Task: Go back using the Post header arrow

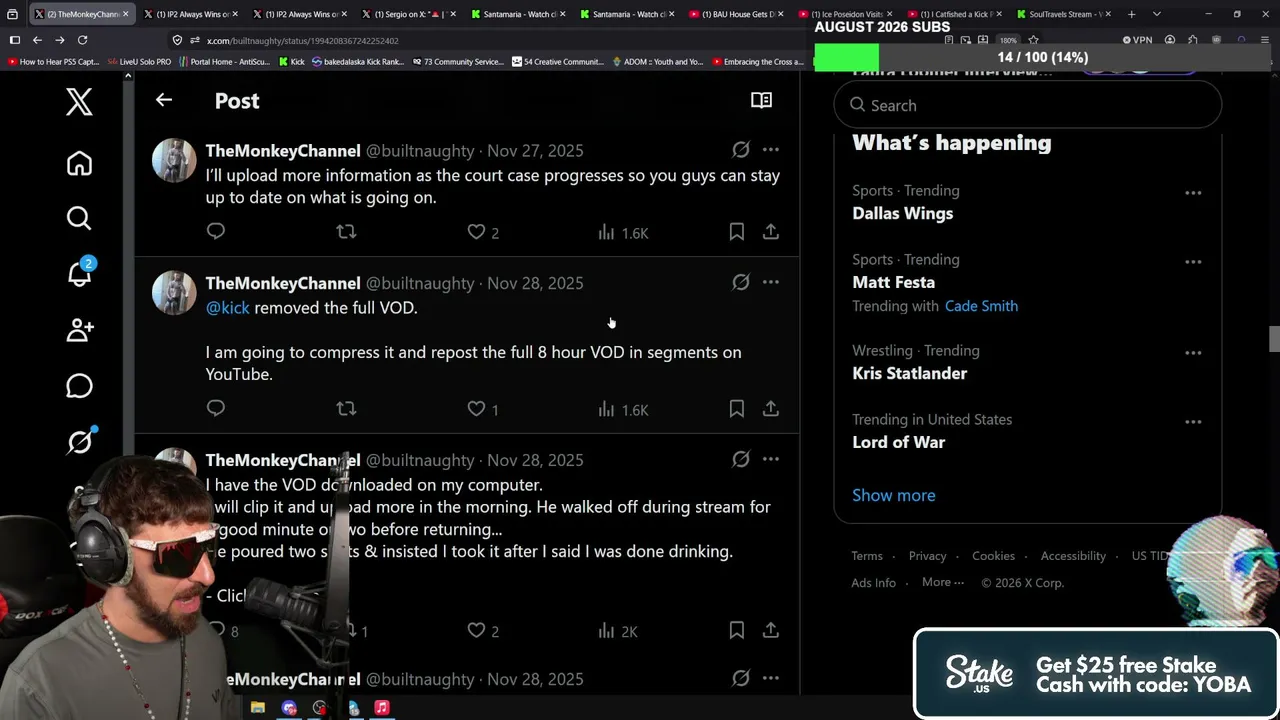Action: point(164,100)
